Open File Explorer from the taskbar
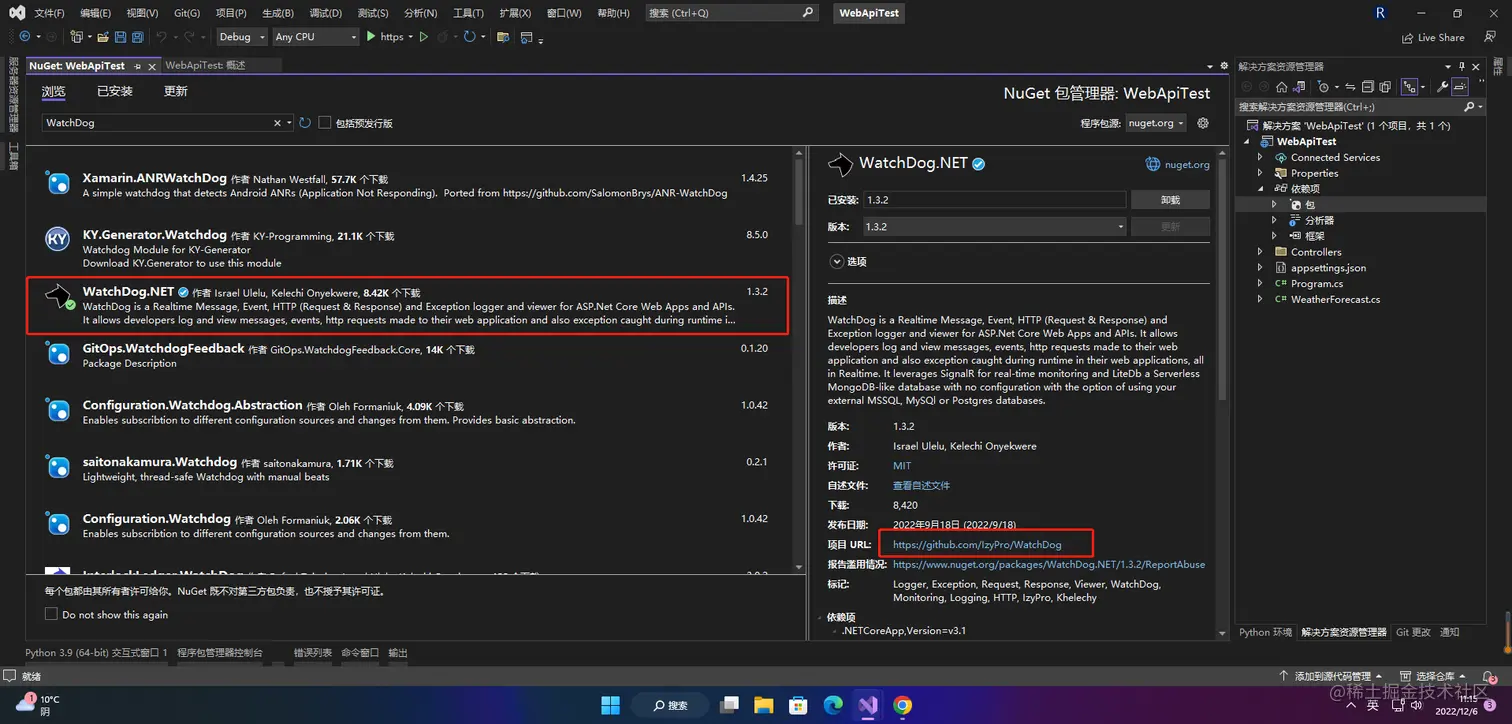 (x=763, y=705)
